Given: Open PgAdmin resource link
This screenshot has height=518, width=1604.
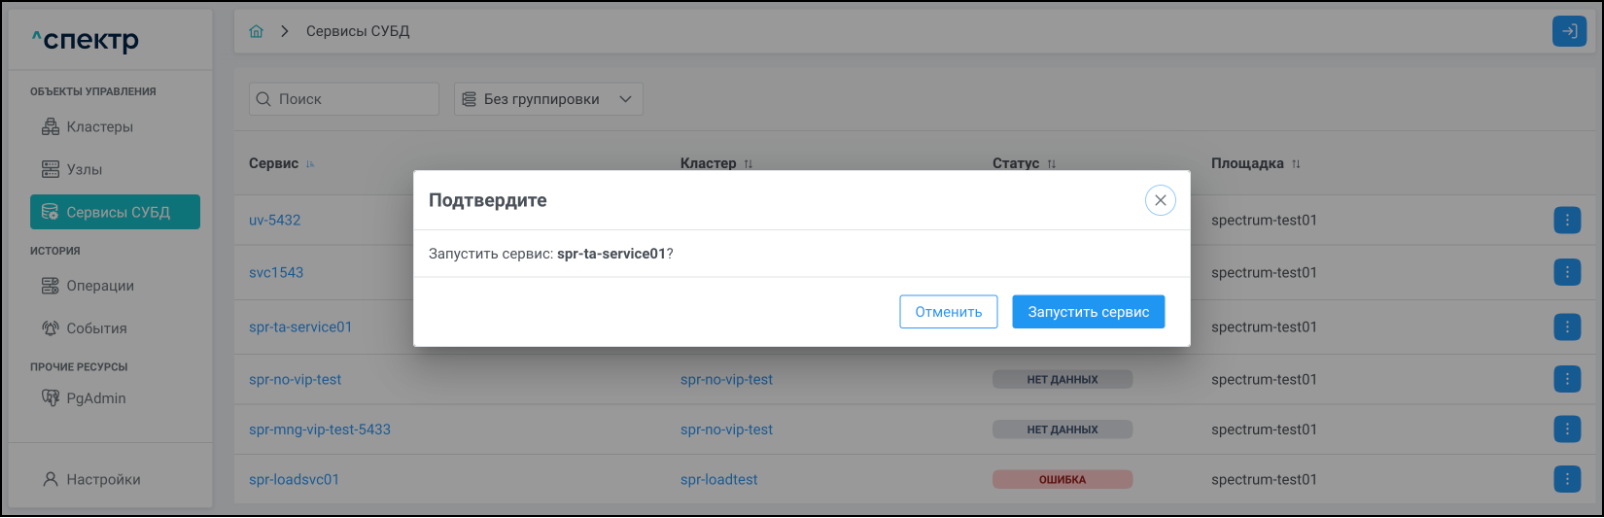Looking at the screenshot, I should (x=95, y=398).
